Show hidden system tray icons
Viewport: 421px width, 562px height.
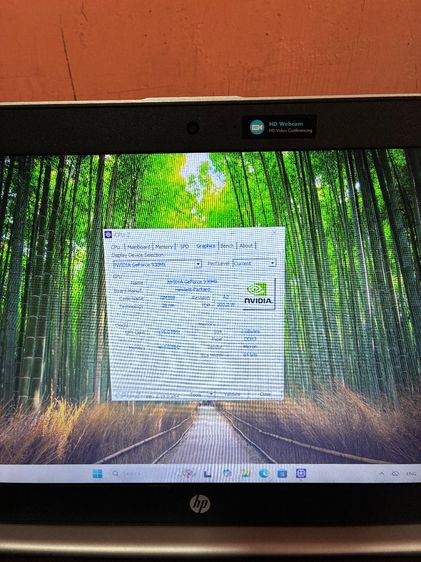coord(382,474)
